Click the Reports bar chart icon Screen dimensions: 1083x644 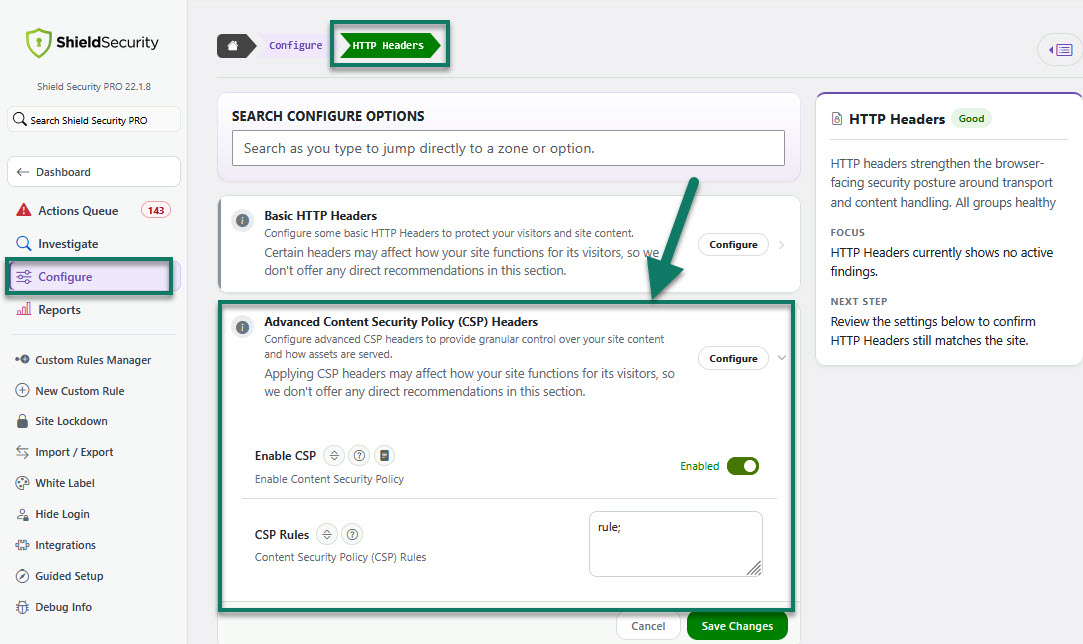23,309
